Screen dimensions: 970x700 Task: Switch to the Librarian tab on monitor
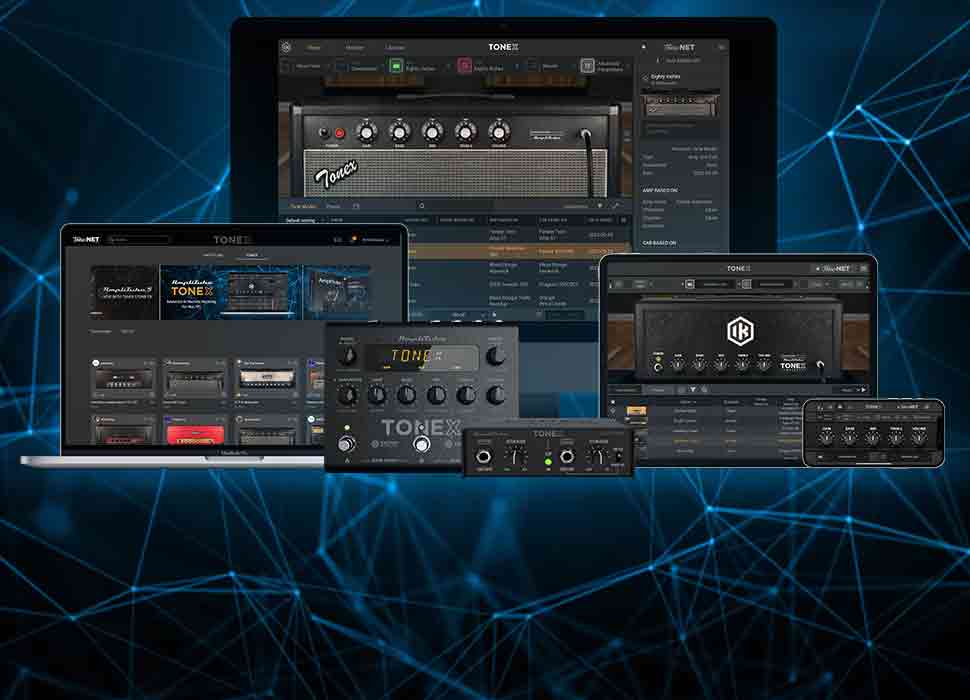point(396,47)
